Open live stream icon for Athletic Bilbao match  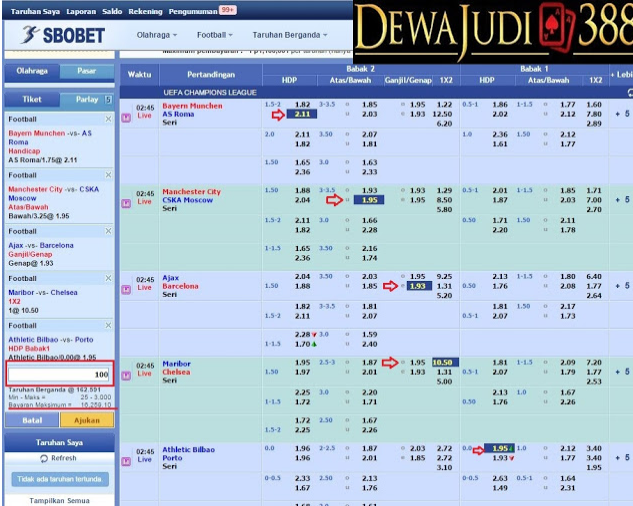pyautogui.click(x=126, y=461)
